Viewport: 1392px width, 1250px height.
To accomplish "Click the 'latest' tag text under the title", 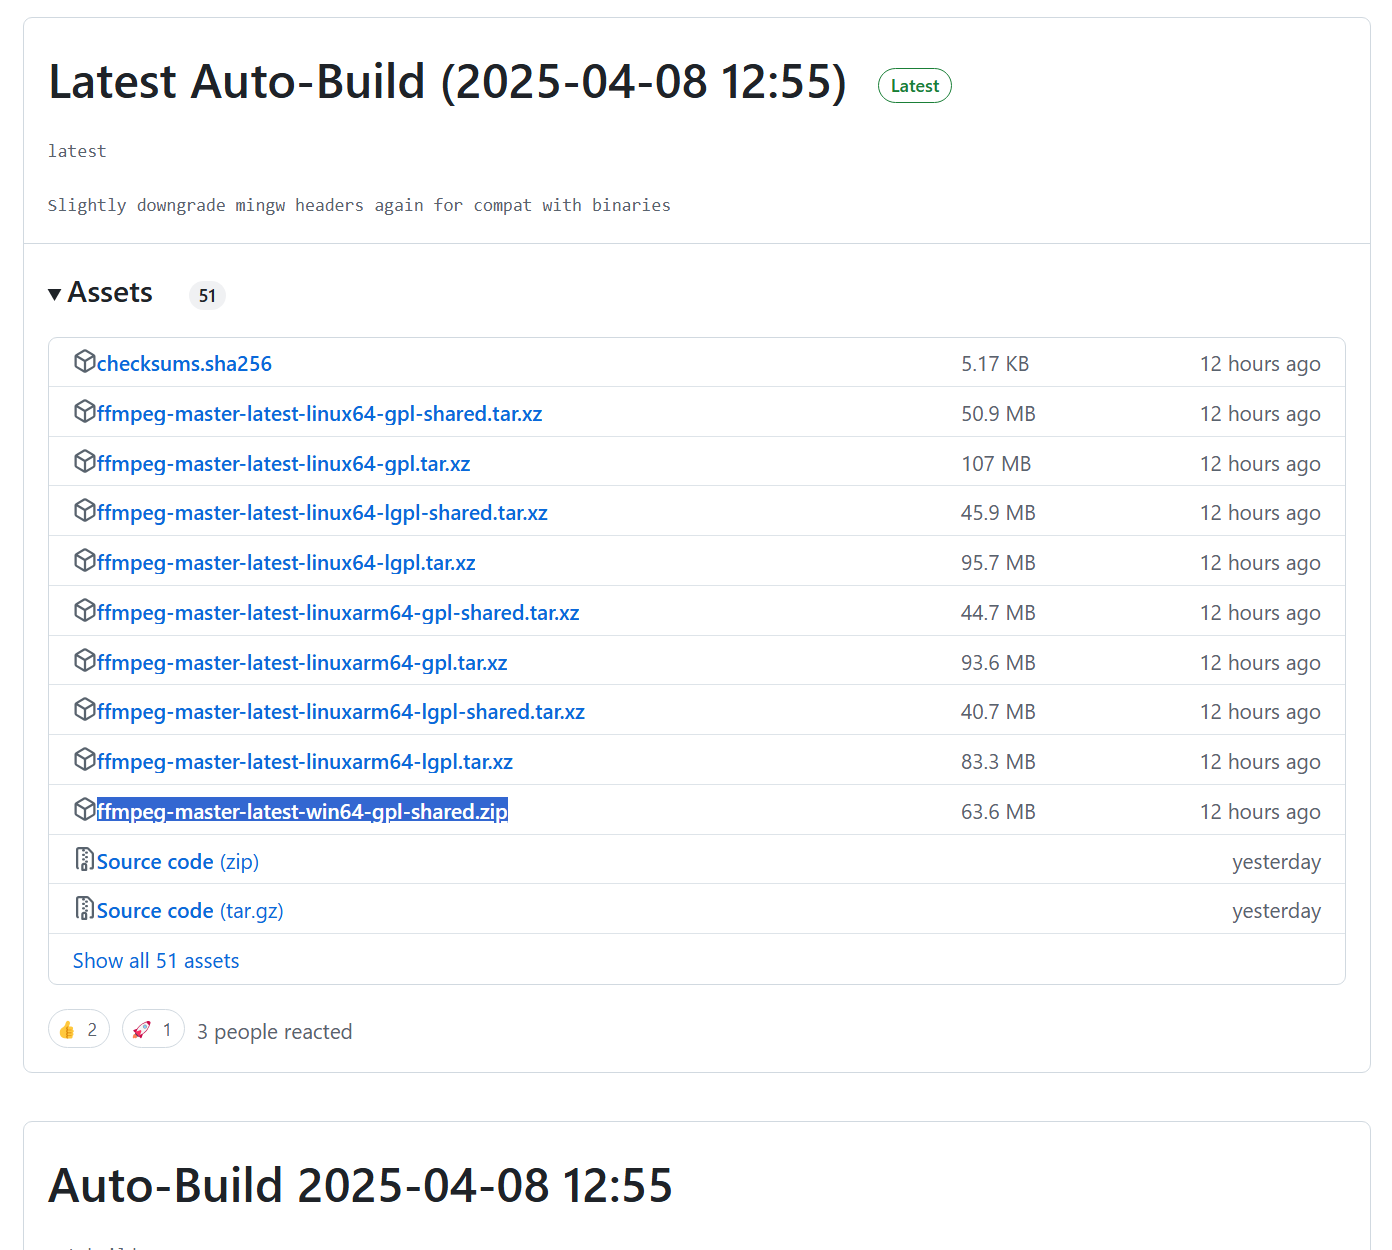I will tap(77, 151).
